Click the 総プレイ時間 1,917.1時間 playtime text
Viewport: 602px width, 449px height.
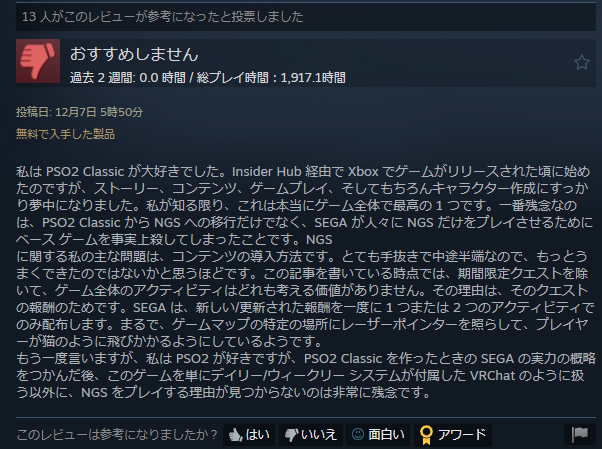(271, 78)
